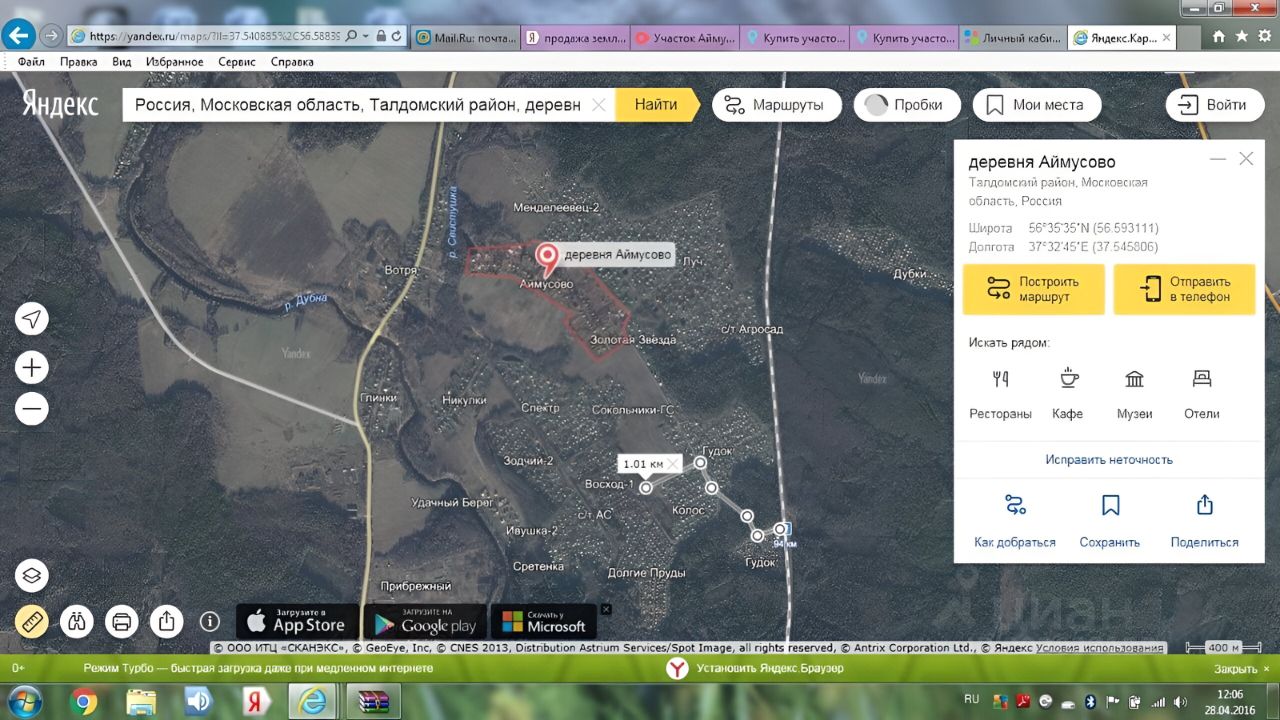Collapse the place card panel
Screen dimensions: 1280x720
coord(1217,159)
